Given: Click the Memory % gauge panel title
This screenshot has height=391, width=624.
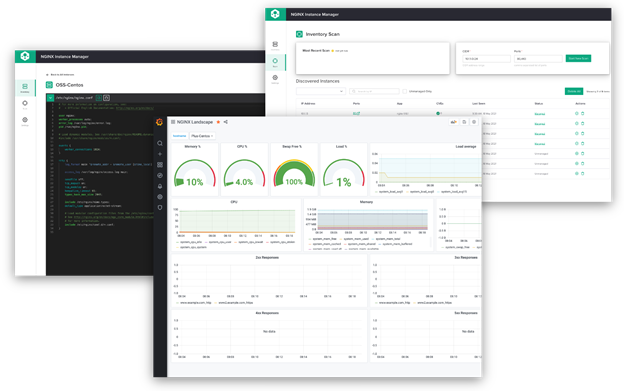Looking at the screenshot, I should point(193,147).
